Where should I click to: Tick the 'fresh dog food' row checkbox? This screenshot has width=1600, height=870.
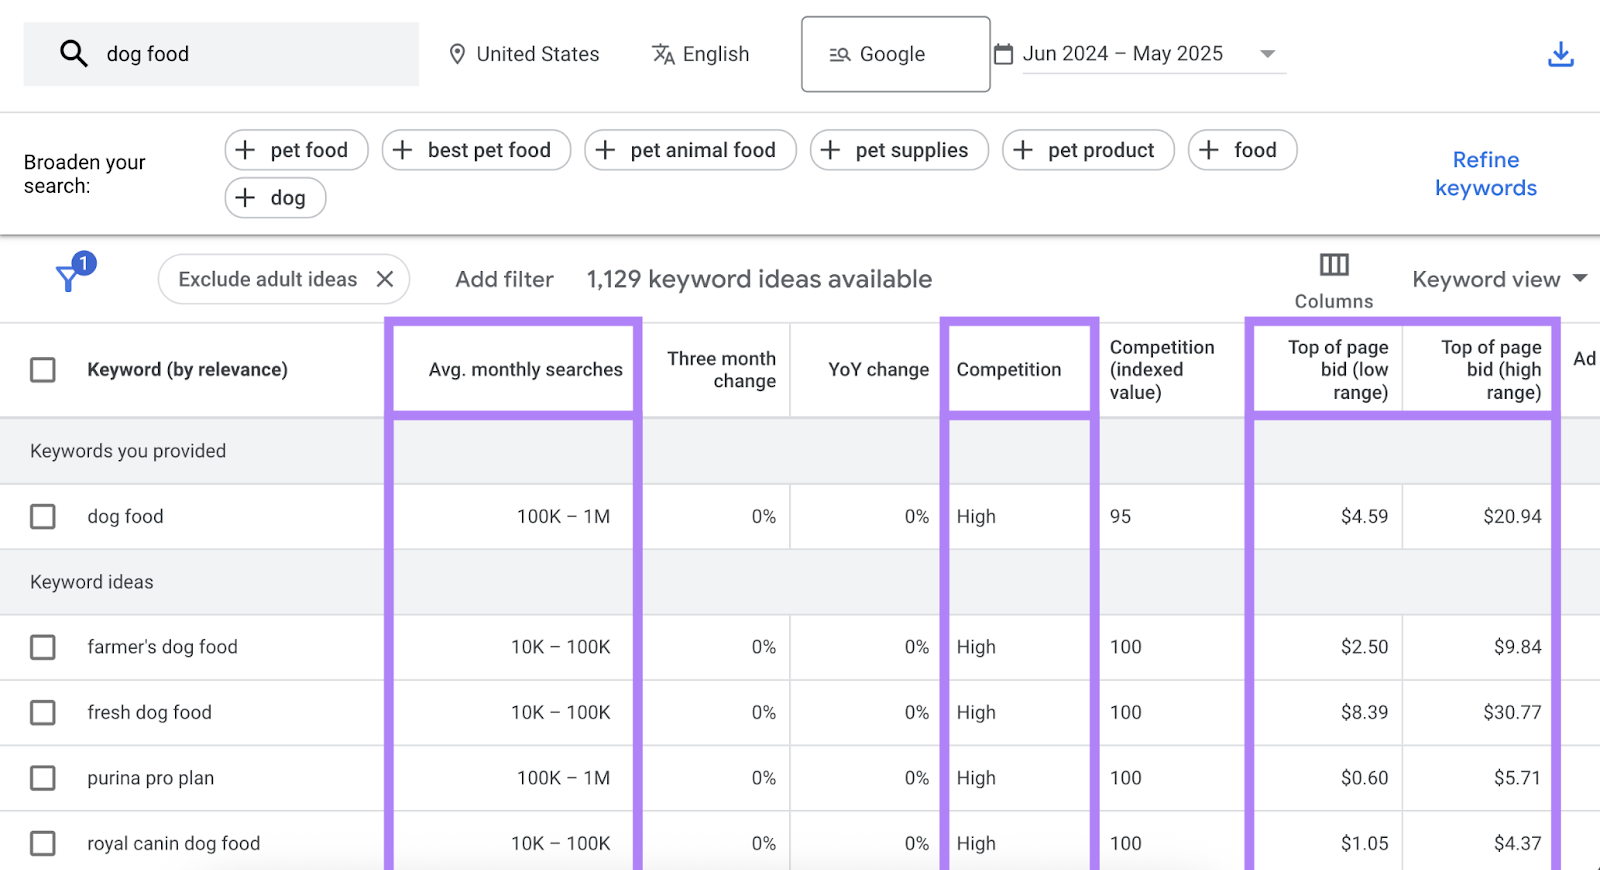43,713
